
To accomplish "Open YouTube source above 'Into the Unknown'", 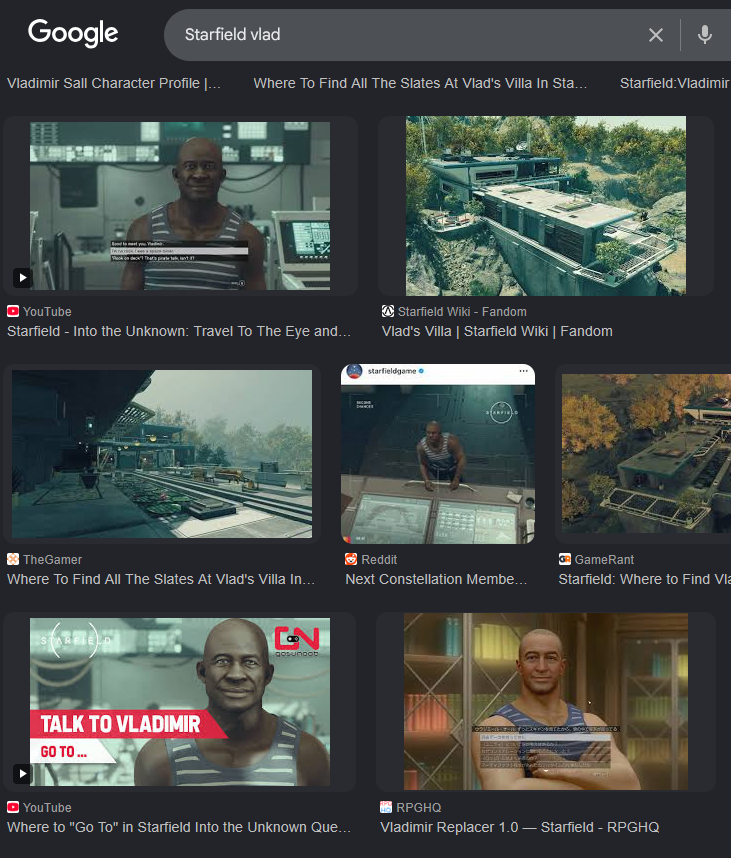I will (x=47, y=311).
